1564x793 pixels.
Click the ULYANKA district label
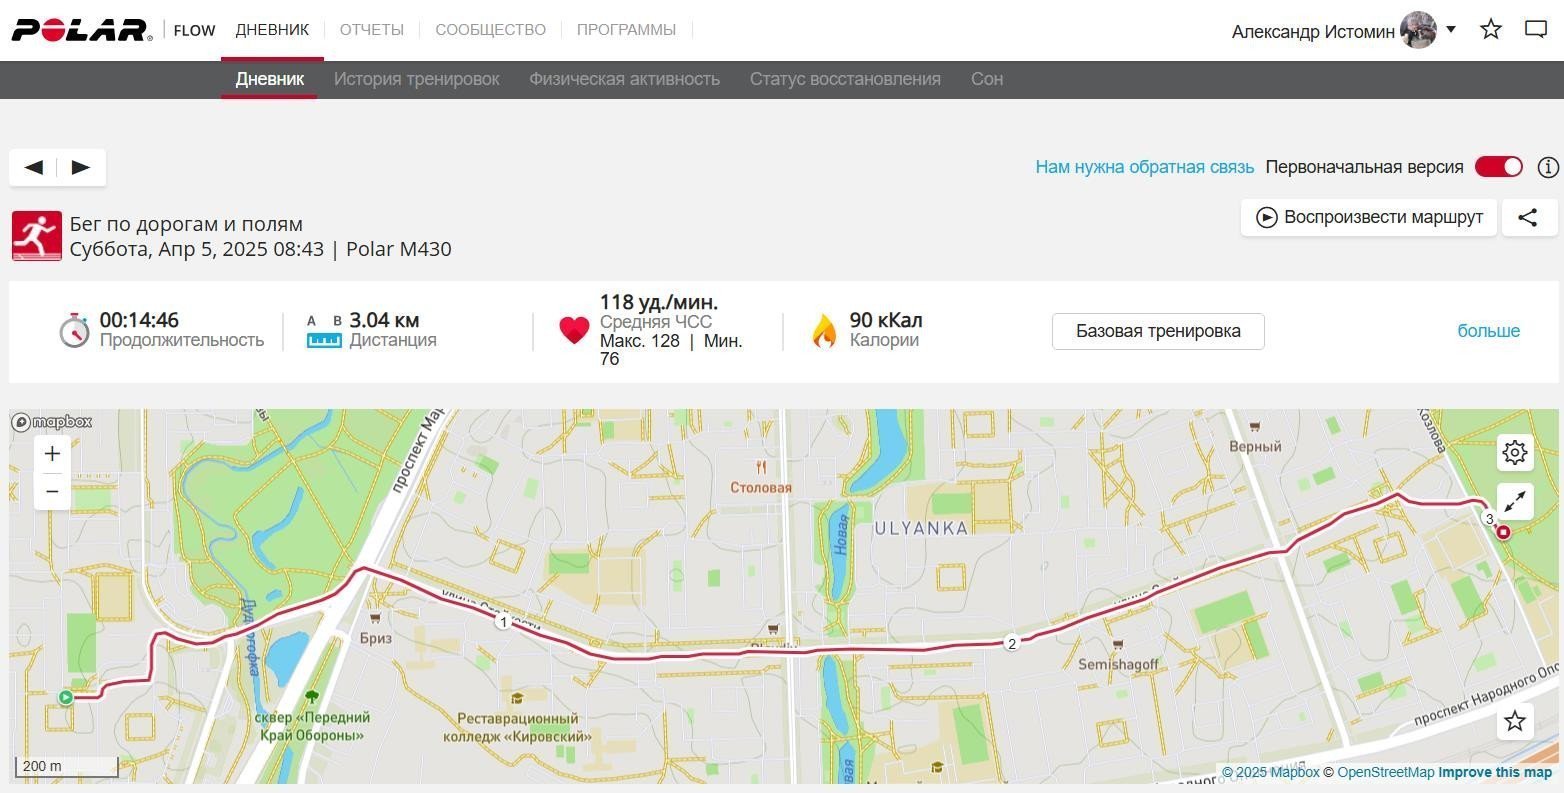coord(921,528)
